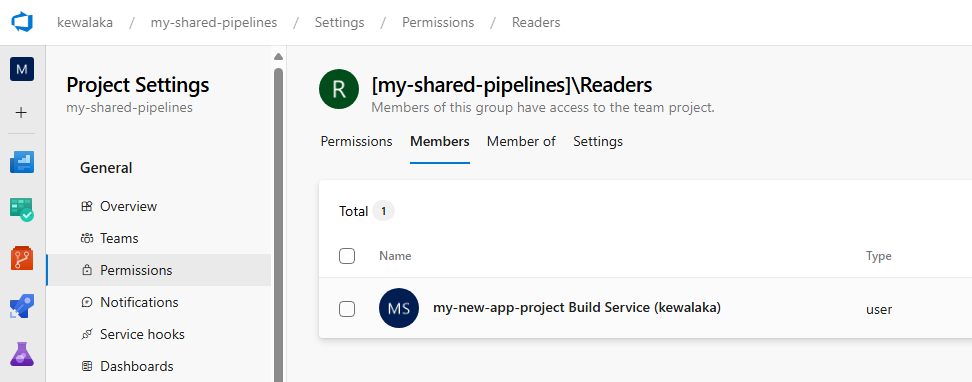This screenshot has height=382, width=972.
Task: Click the sidebar scrollbar up arrow
Action: point(278,56)
